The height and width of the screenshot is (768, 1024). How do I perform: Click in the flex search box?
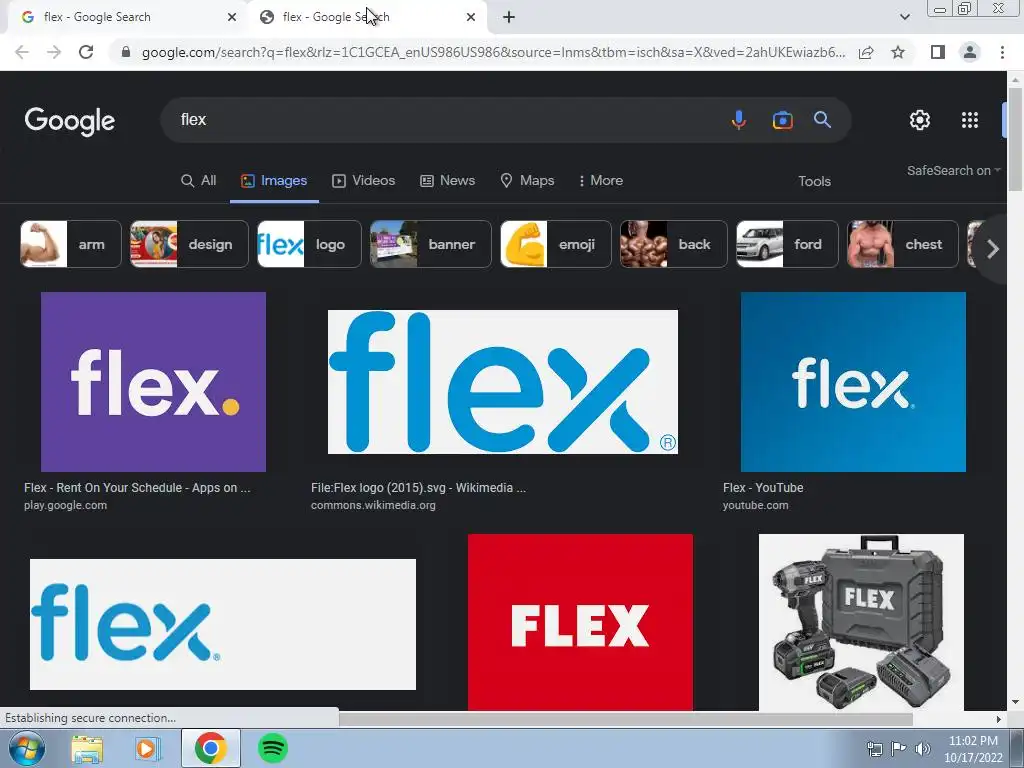click(x=444, y=120)
